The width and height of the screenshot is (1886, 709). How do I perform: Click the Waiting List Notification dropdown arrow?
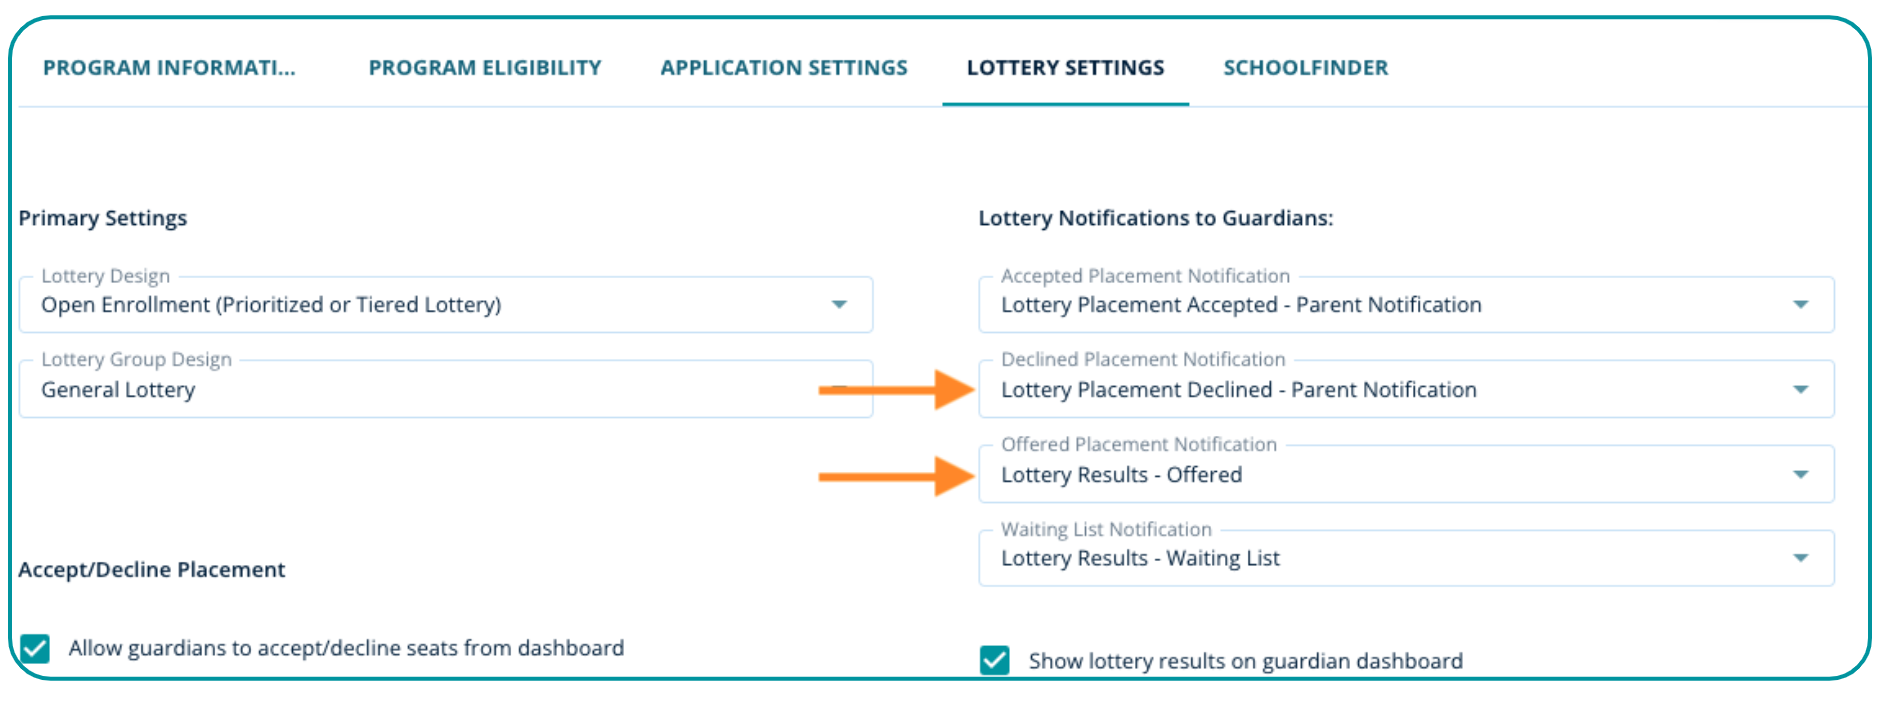click(1800, 559)
